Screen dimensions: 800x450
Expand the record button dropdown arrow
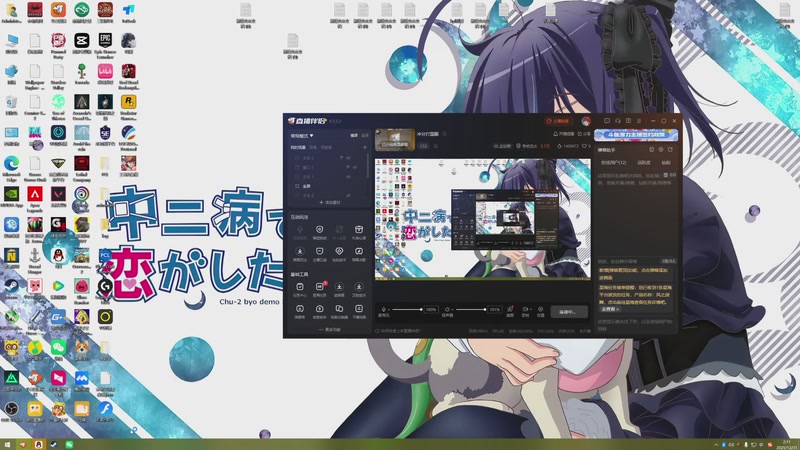coord(531,309)
